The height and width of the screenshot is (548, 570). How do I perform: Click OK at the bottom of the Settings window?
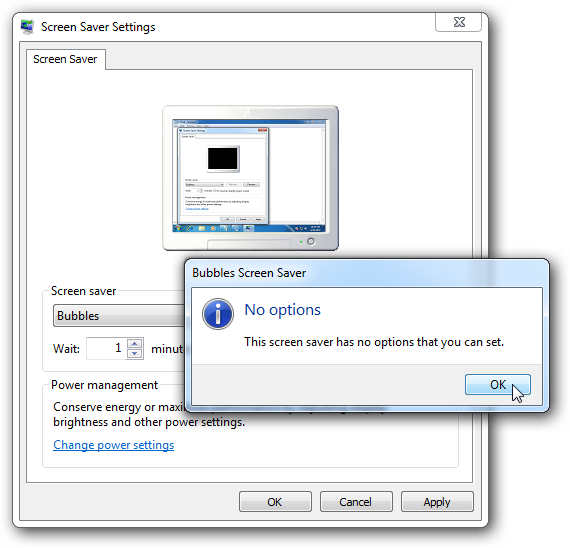pos(275,502)
